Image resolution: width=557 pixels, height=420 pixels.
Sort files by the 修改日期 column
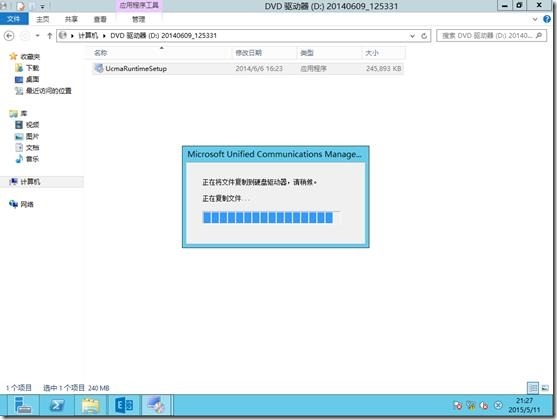(249, 53)
